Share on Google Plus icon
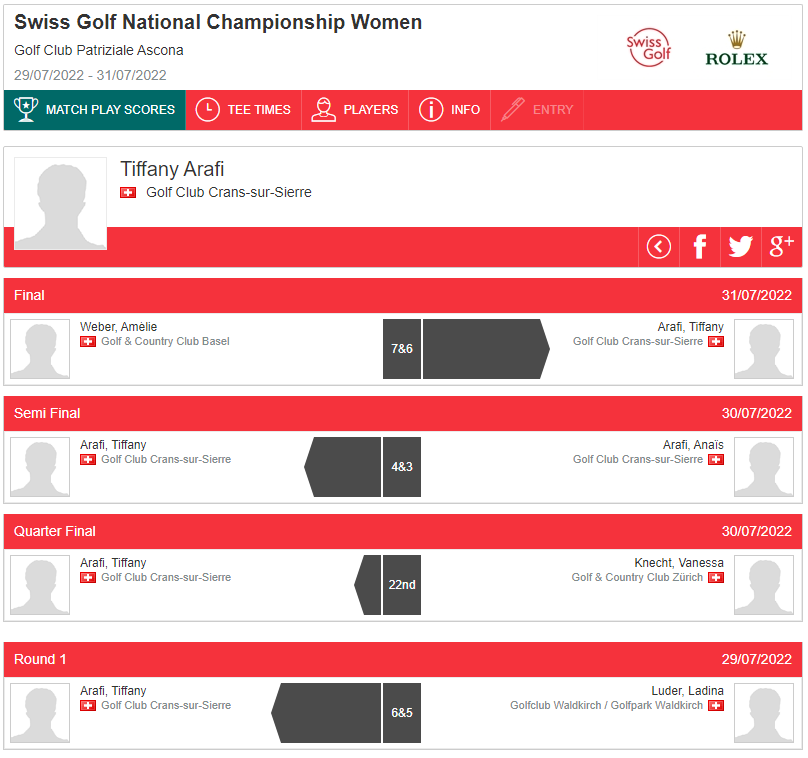This screenshot has height=758, width=808. 782,247
